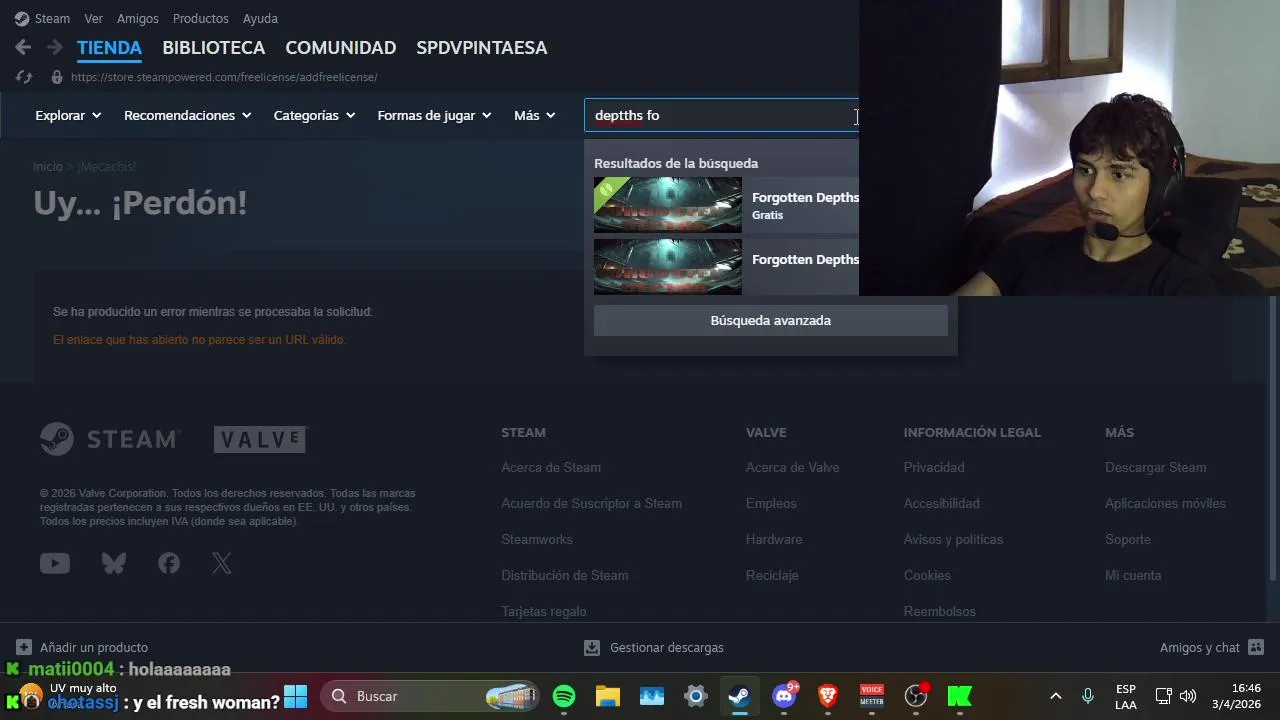Click the Gestionar descargas download icon
This screenshot has width=1280, height=720.
(592, 647)
